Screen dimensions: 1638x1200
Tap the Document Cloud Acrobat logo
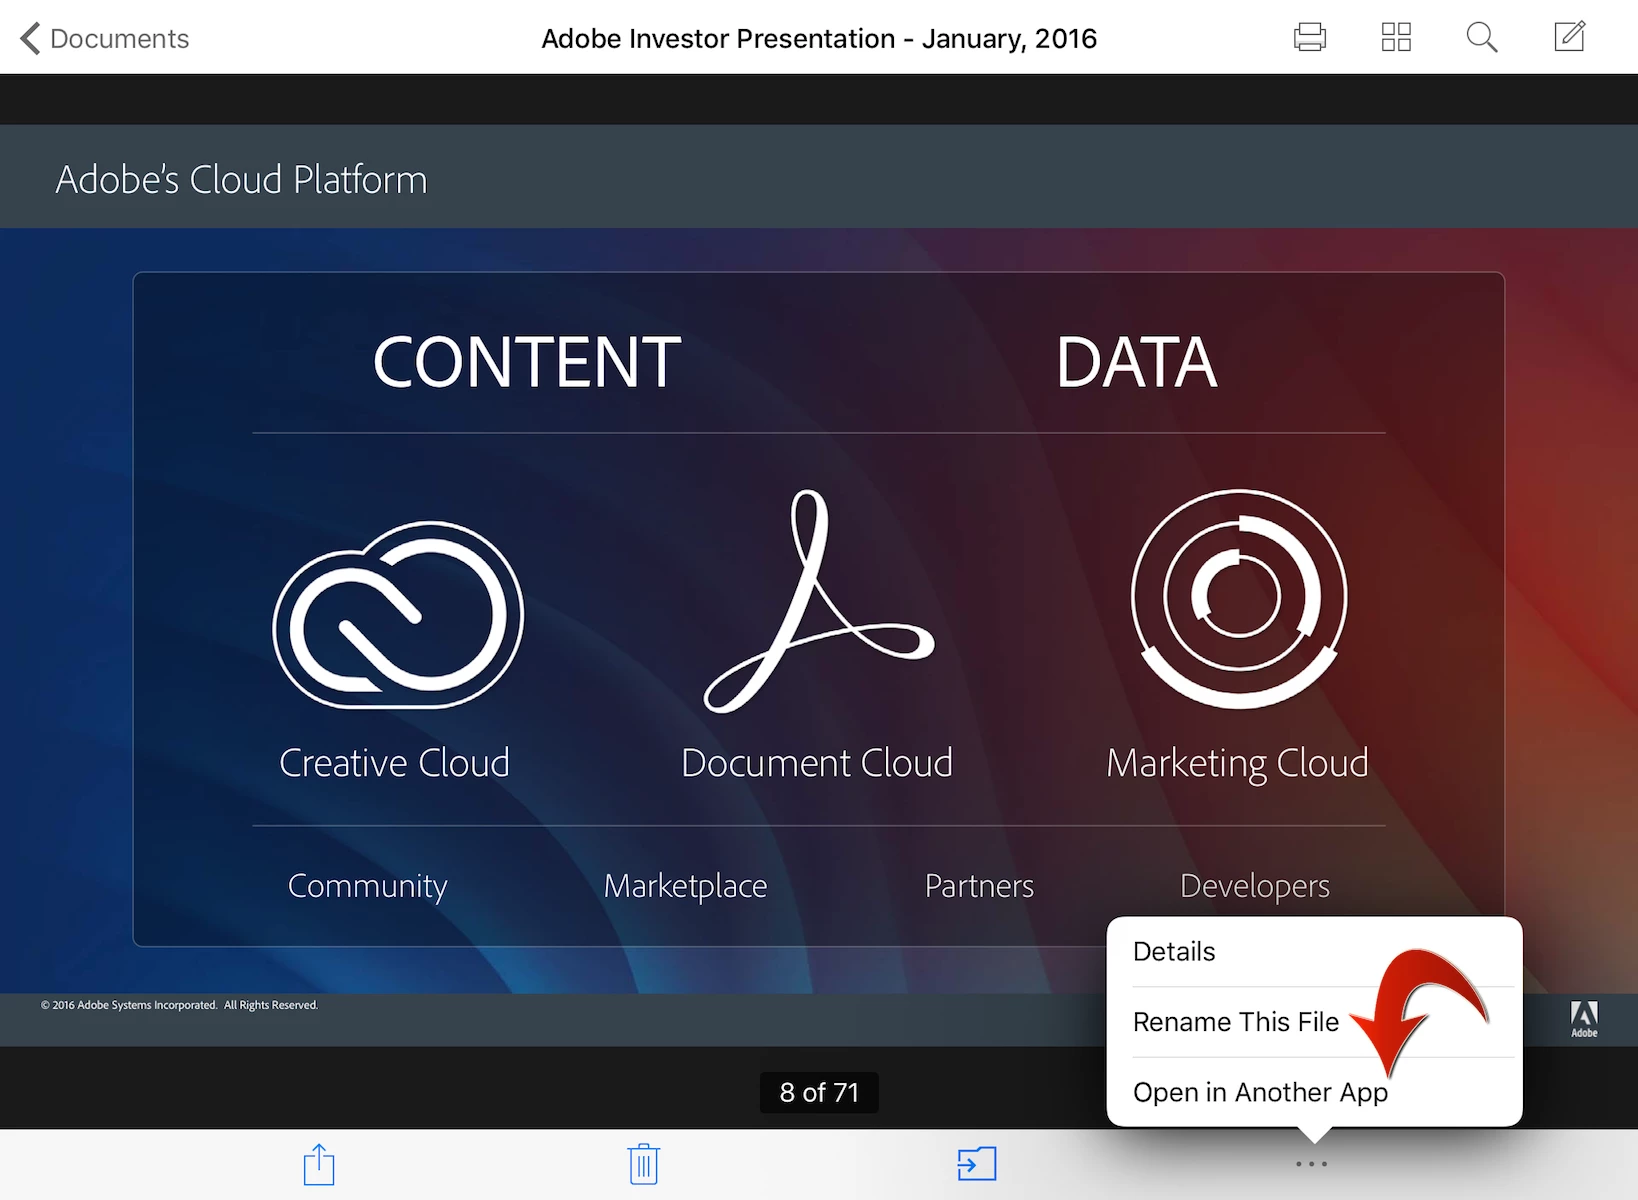819,601
